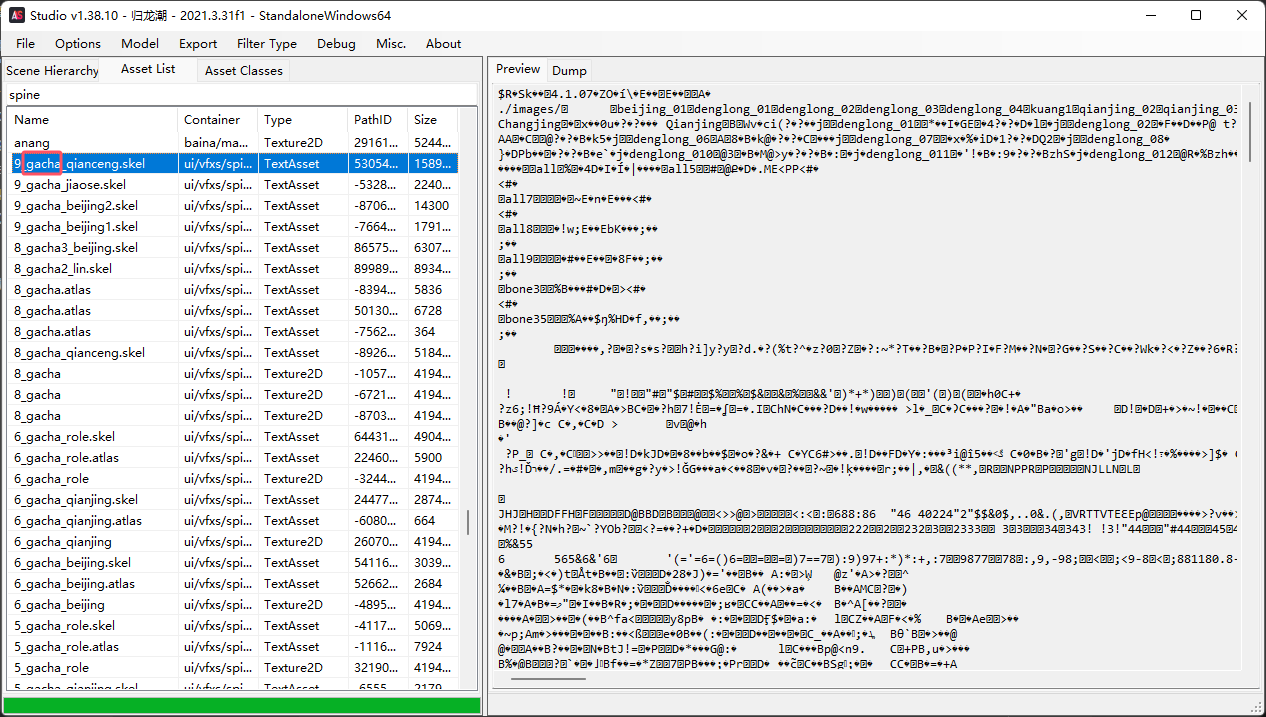
Task: Select the 6_gacha_qianjing.skel row
Action: [x=234, y=499]
